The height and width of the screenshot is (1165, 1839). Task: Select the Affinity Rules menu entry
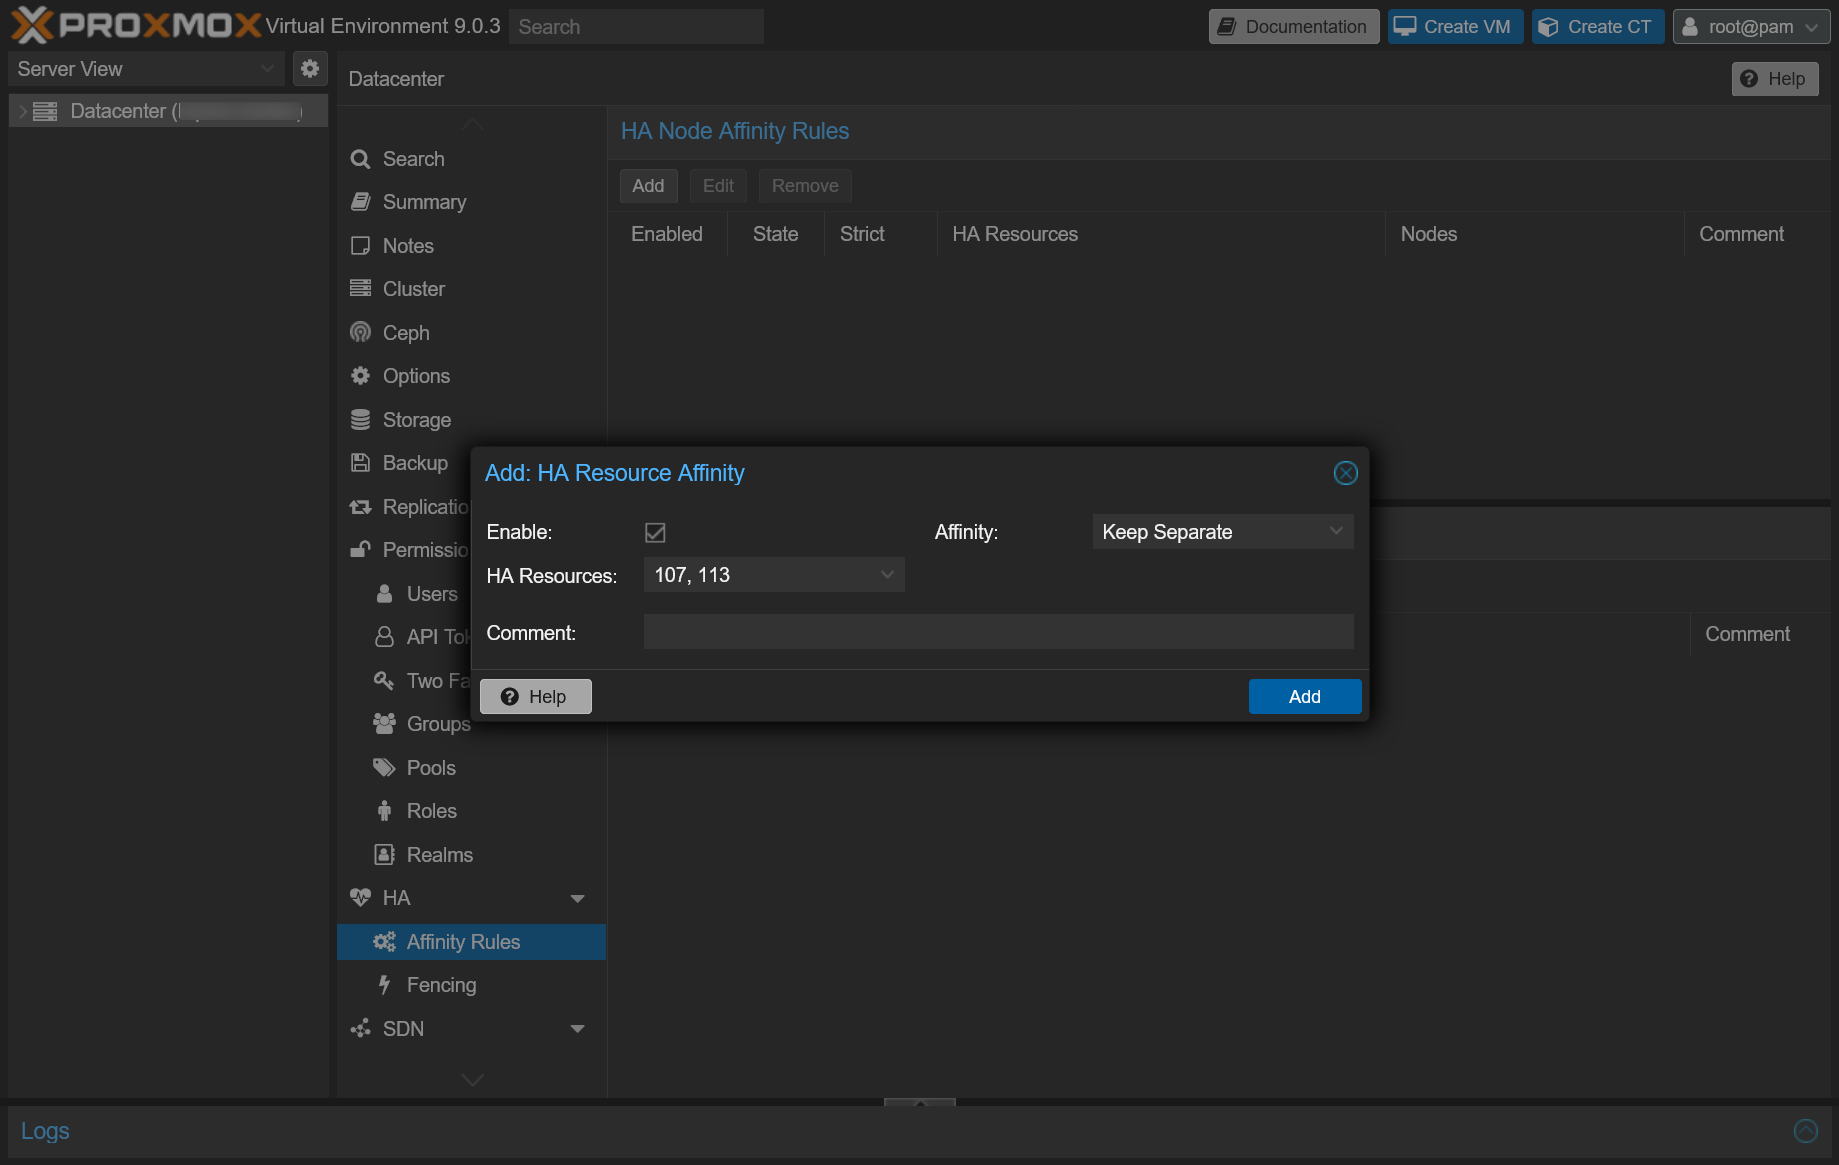[471, 942]
